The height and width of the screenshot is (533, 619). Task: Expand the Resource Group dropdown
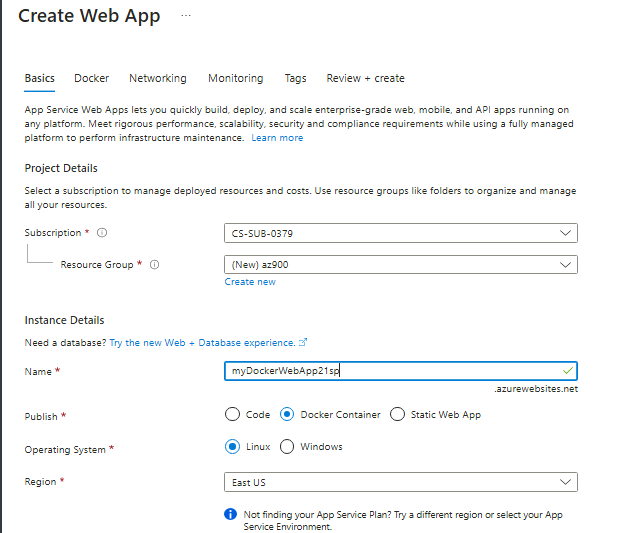coord(401,265)
